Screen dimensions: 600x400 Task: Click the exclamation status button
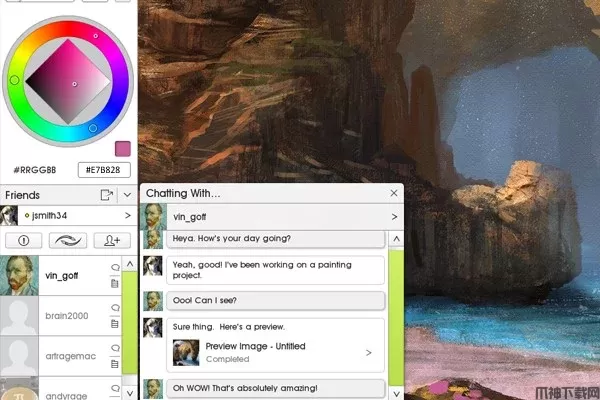click(x=24, y=240)
